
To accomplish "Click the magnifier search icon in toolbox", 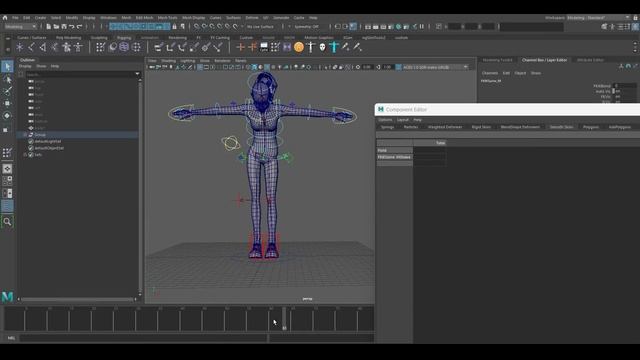I will [x=7, y=222].
